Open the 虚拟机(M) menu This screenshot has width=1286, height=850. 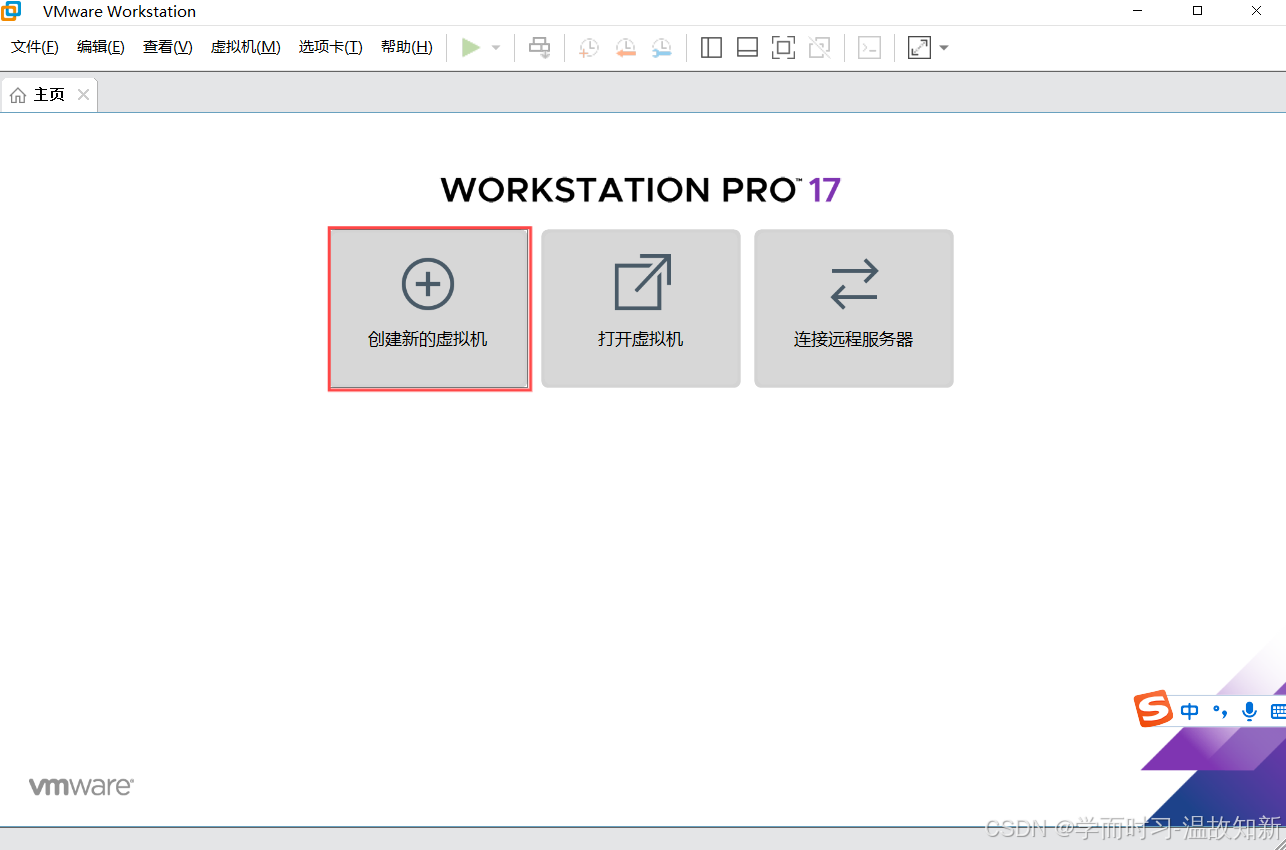coord(245,47)
